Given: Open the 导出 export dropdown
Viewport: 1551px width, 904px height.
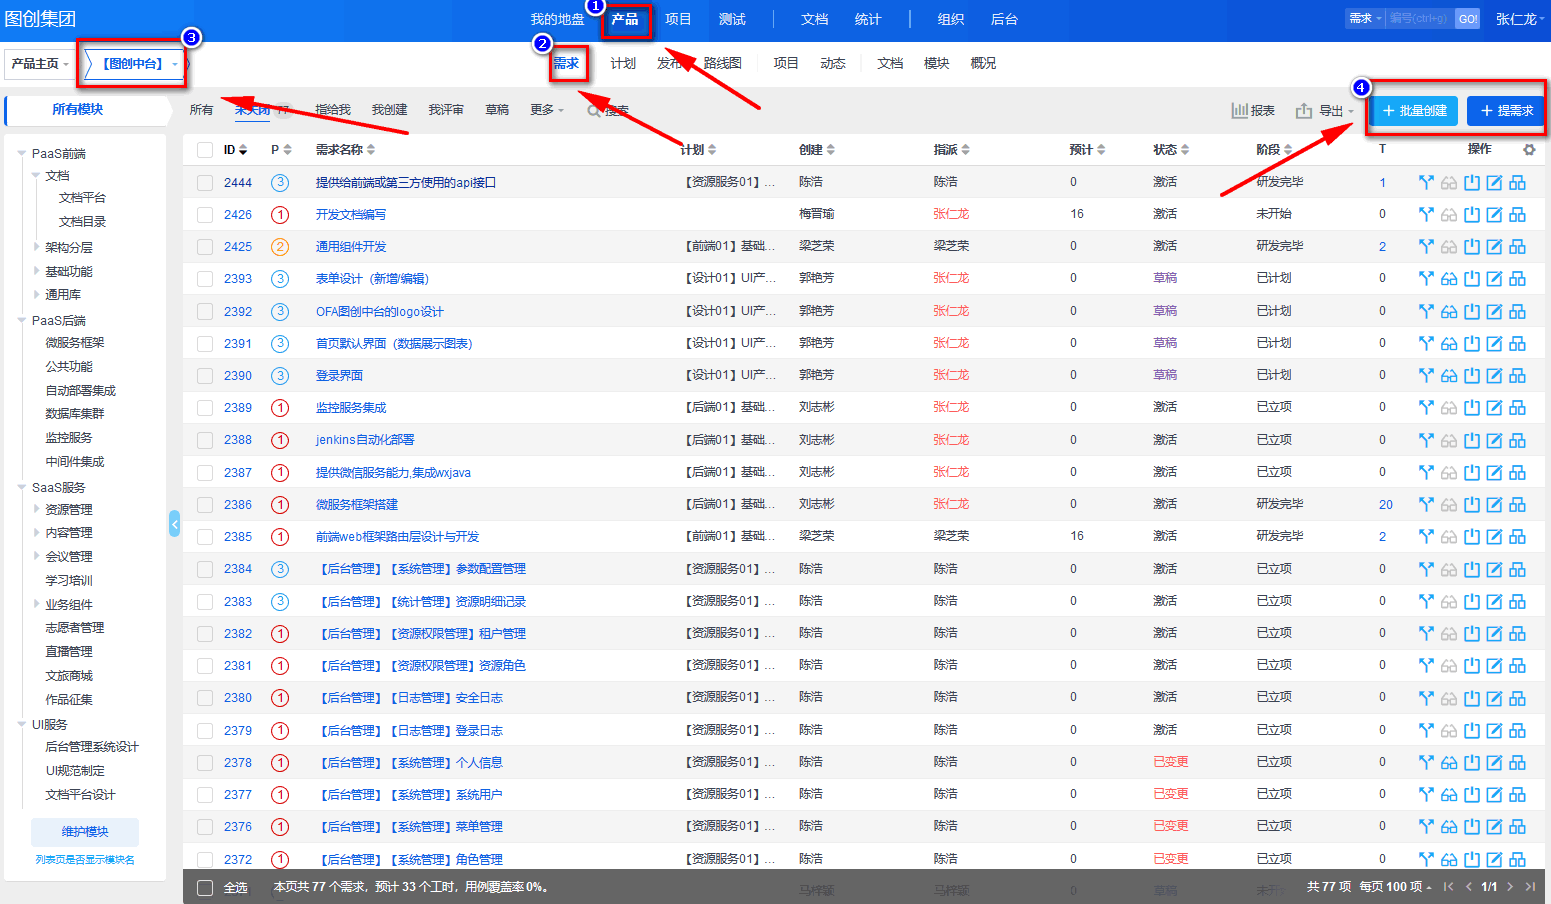Looking at the screenshot, I should (1324, 110).
